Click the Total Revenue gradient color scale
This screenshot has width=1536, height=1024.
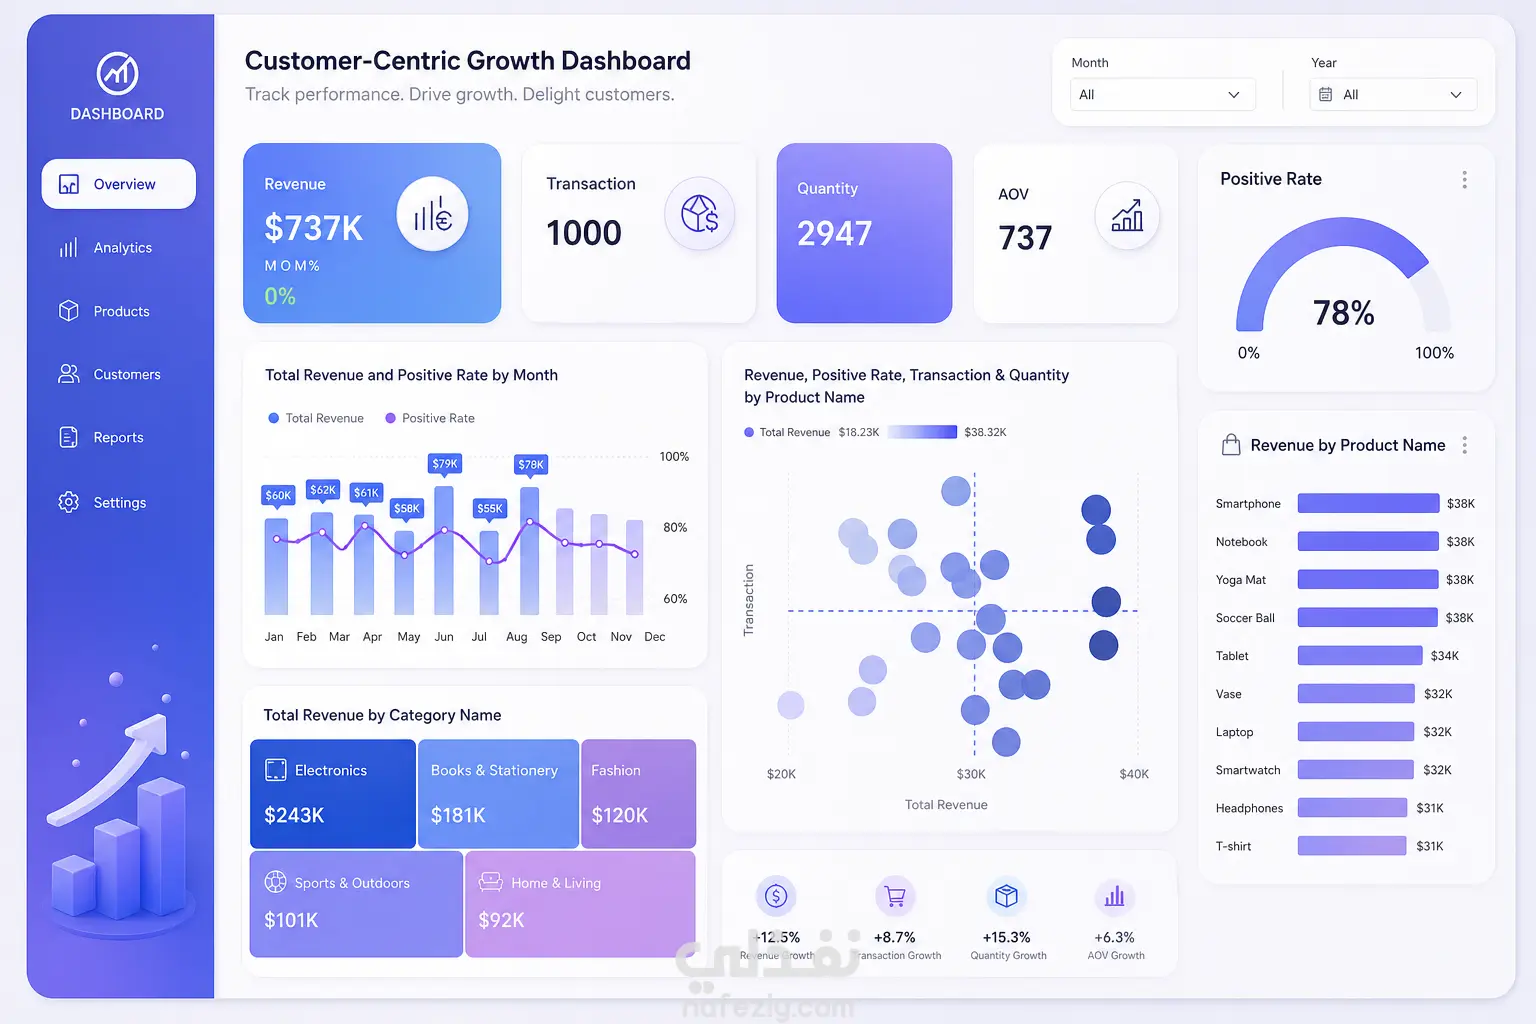click(x=922, y=432)
